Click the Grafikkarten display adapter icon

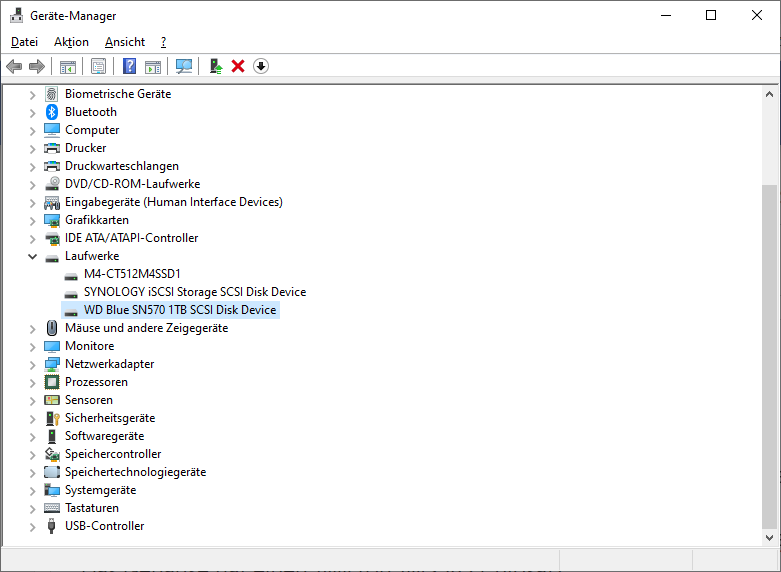(x=52, y=220)
